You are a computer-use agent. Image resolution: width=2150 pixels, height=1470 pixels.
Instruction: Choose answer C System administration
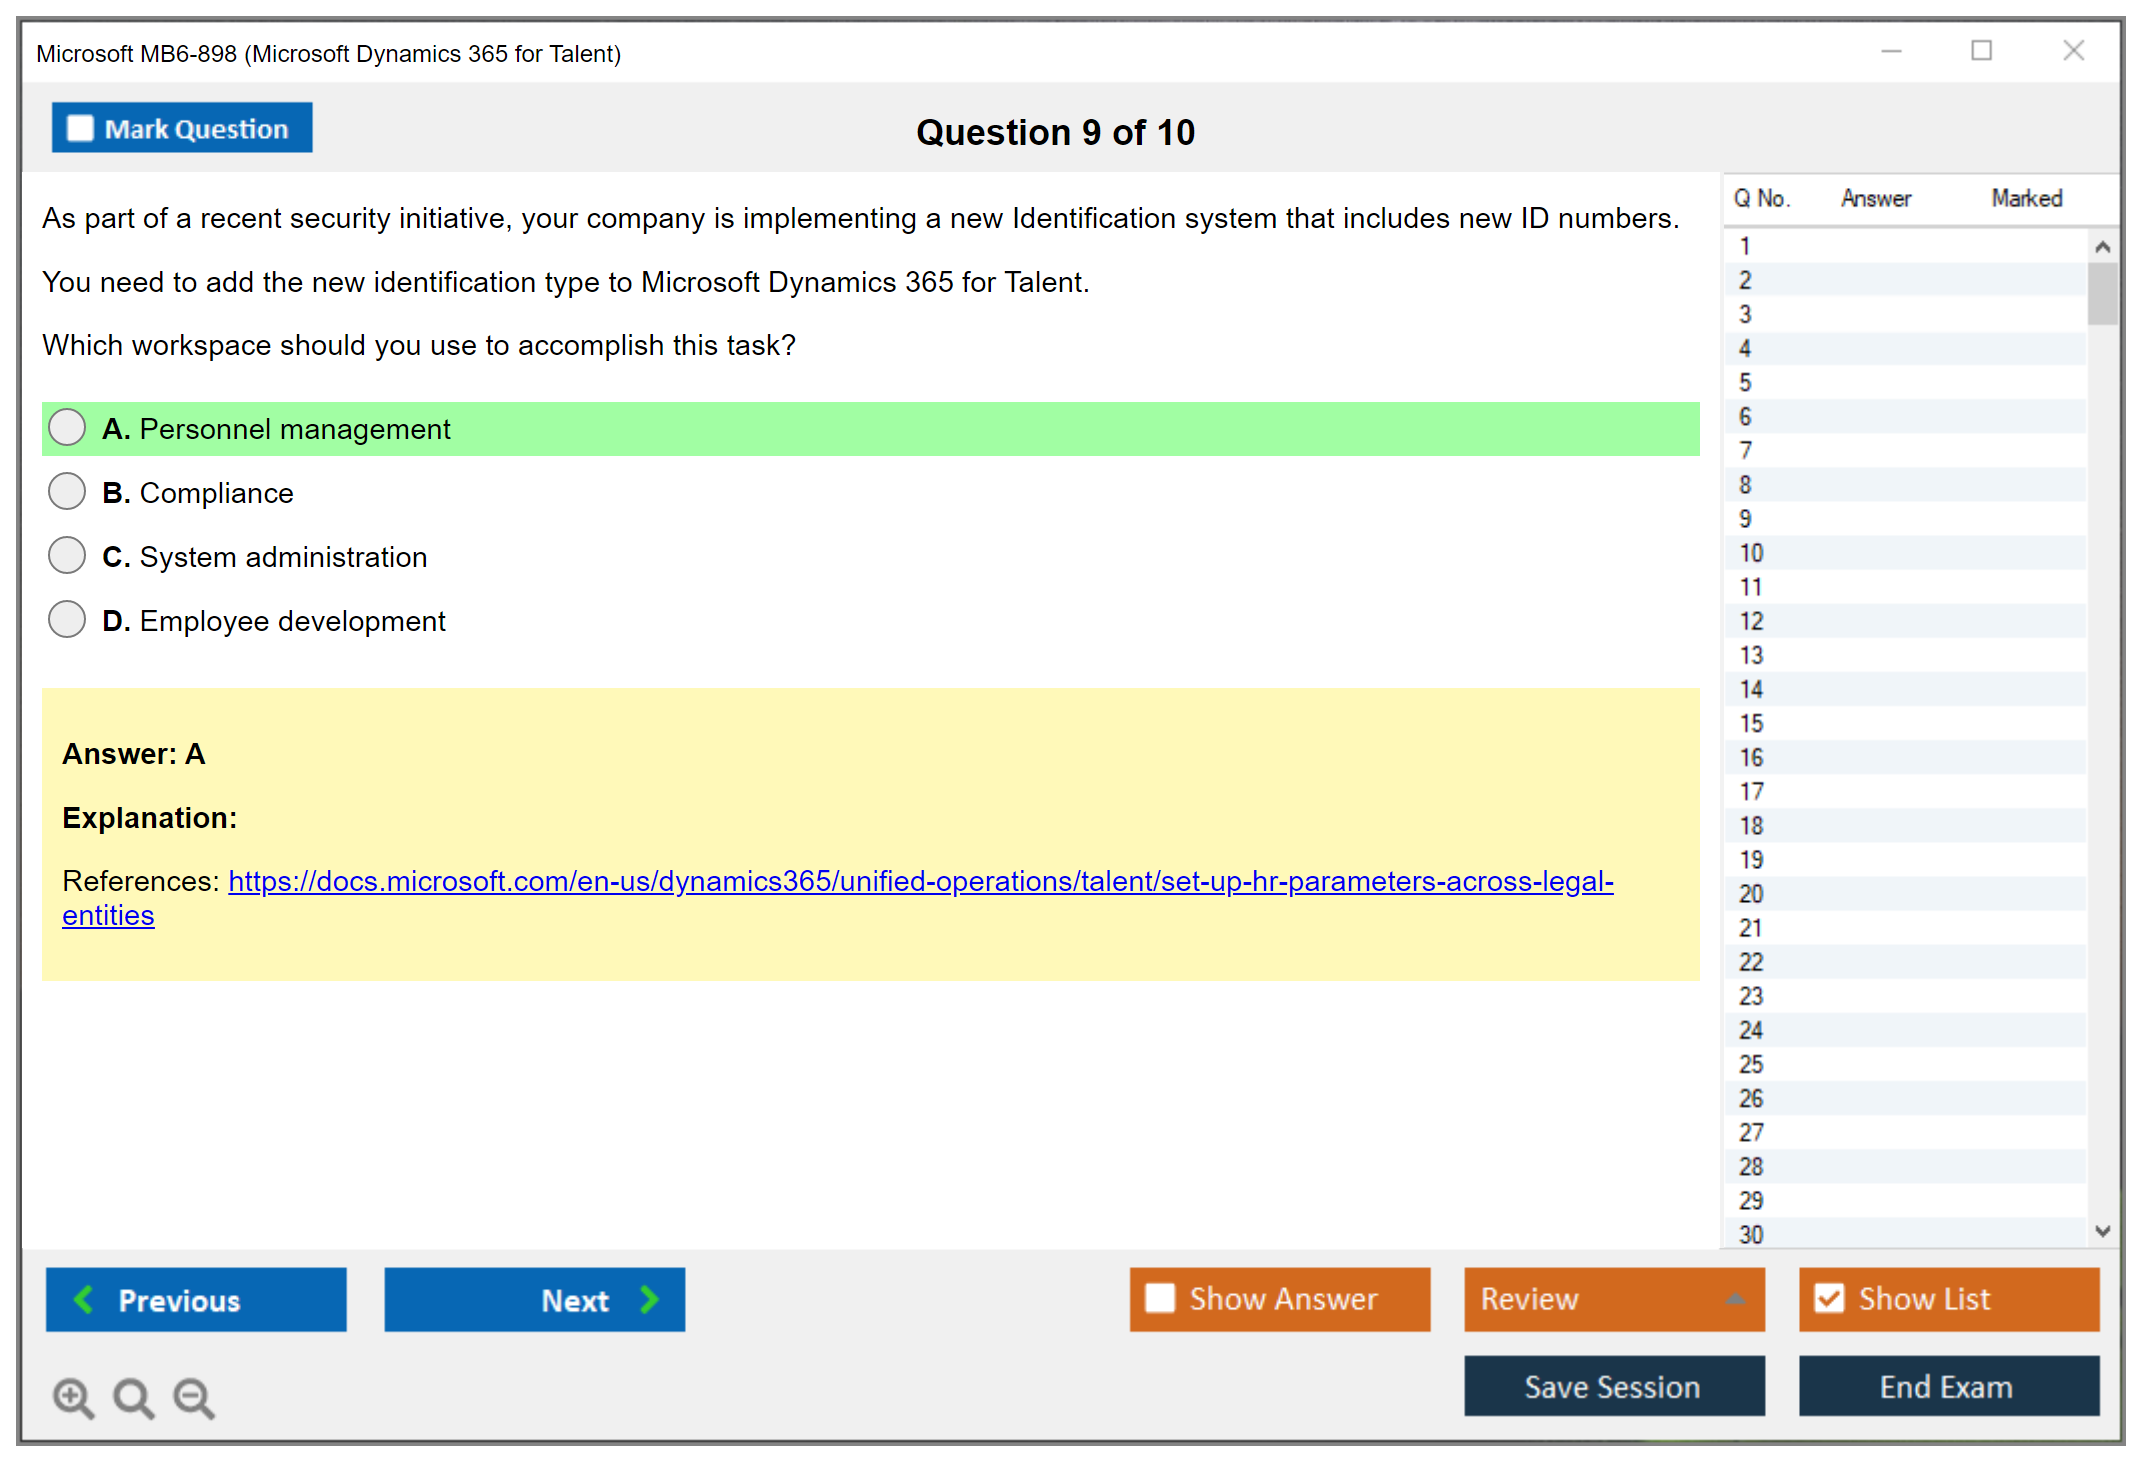click(x=67, y=556)
